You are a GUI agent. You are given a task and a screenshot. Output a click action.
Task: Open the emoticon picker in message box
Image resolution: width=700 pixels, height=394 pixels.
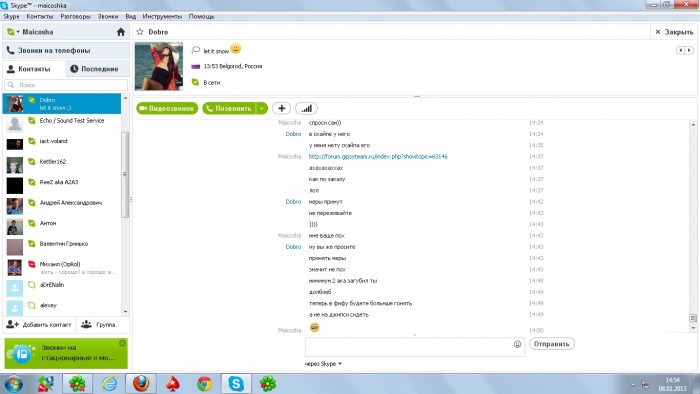[517, 344]
